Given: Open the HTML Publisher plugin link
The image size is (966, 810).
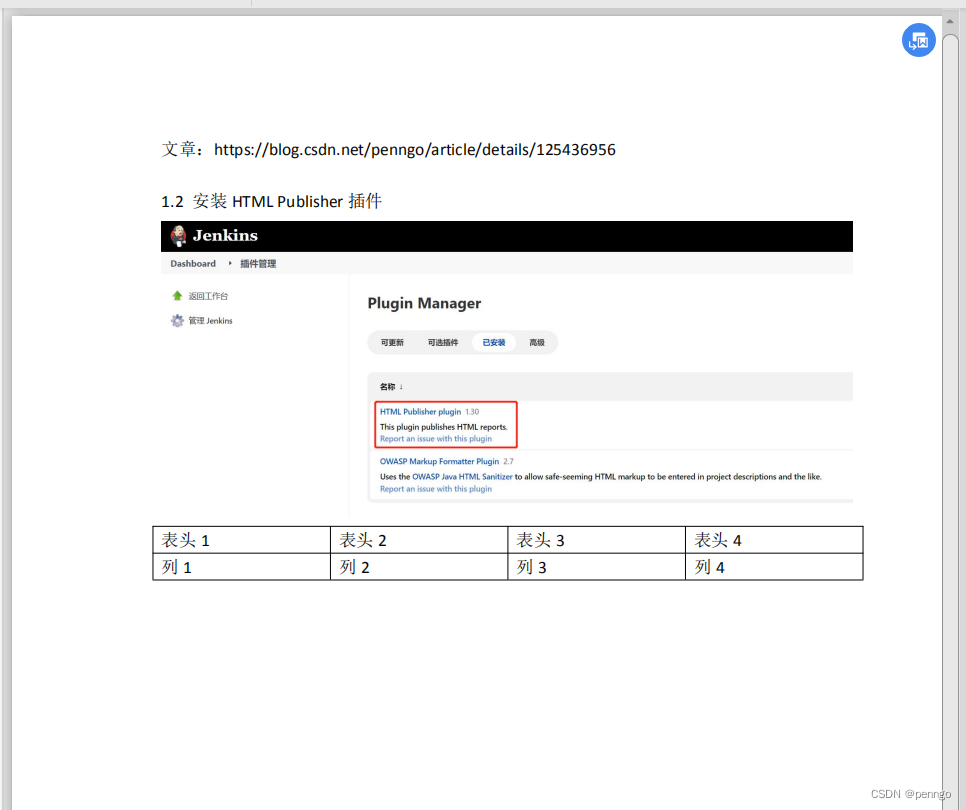Looking at the screenshot, I should pos(420,411).
